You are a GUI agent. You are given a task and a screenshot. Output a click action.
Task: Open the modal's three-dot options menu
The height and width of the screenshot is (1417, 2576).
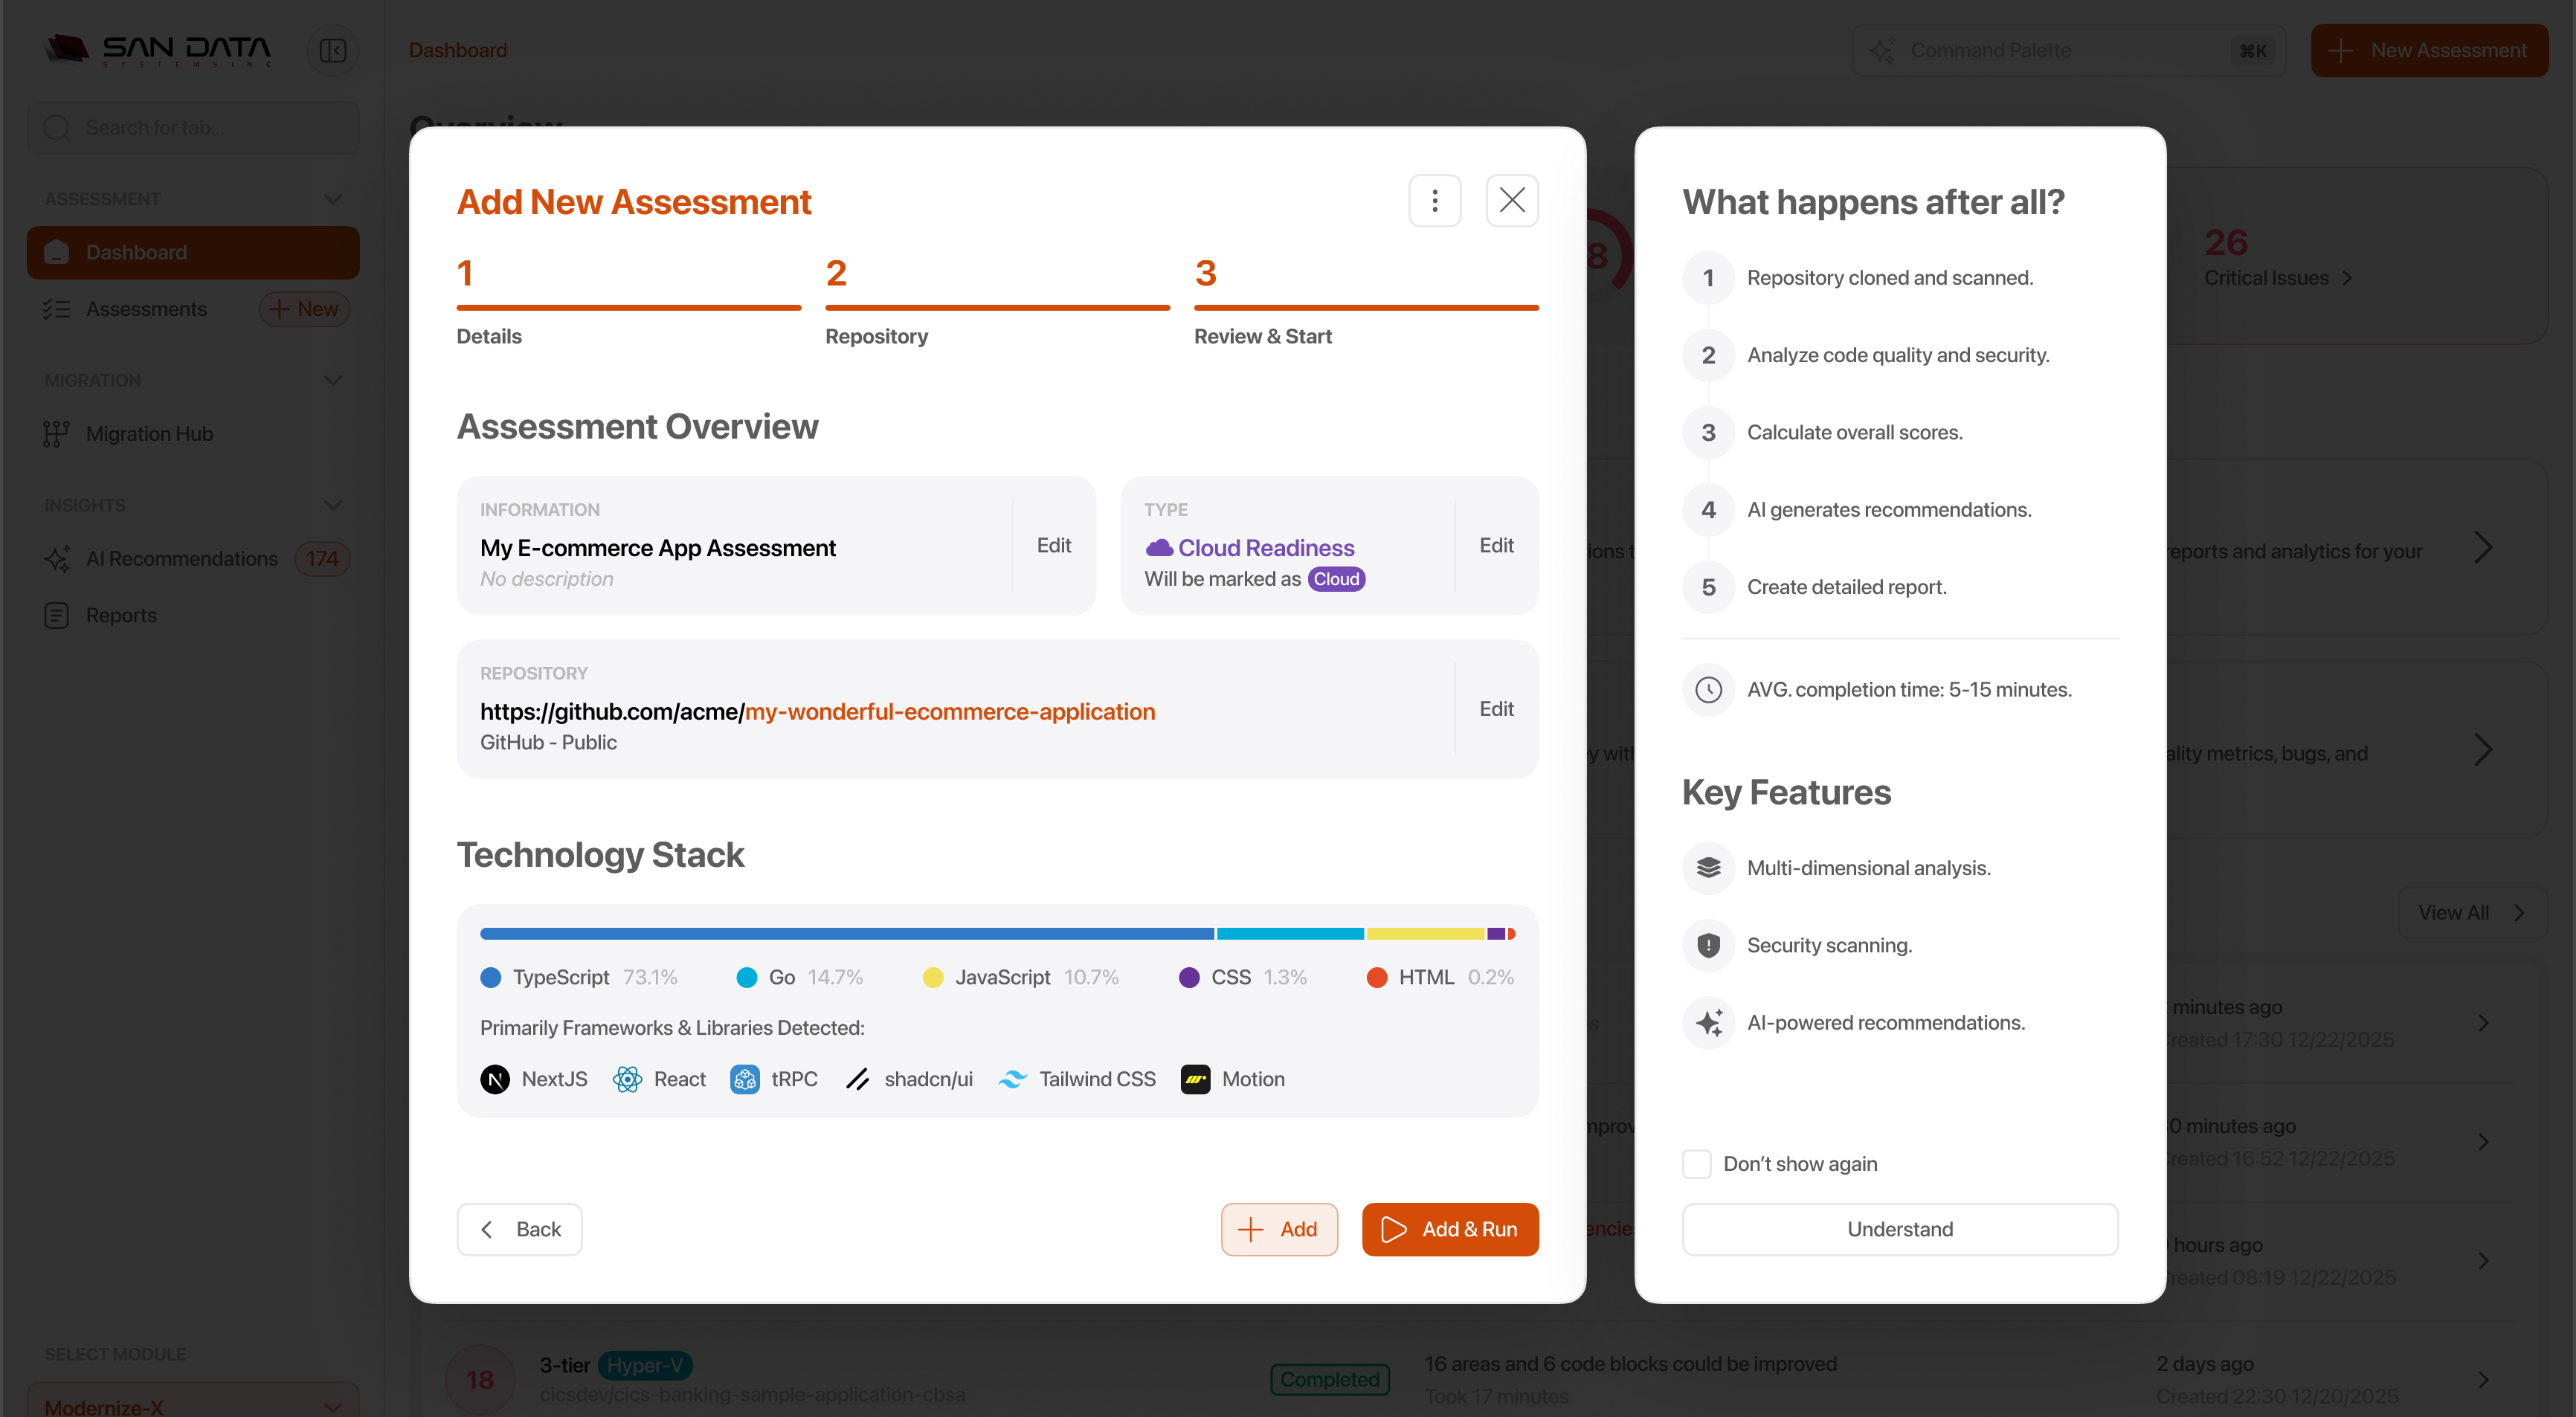(x=1435, y=200)
